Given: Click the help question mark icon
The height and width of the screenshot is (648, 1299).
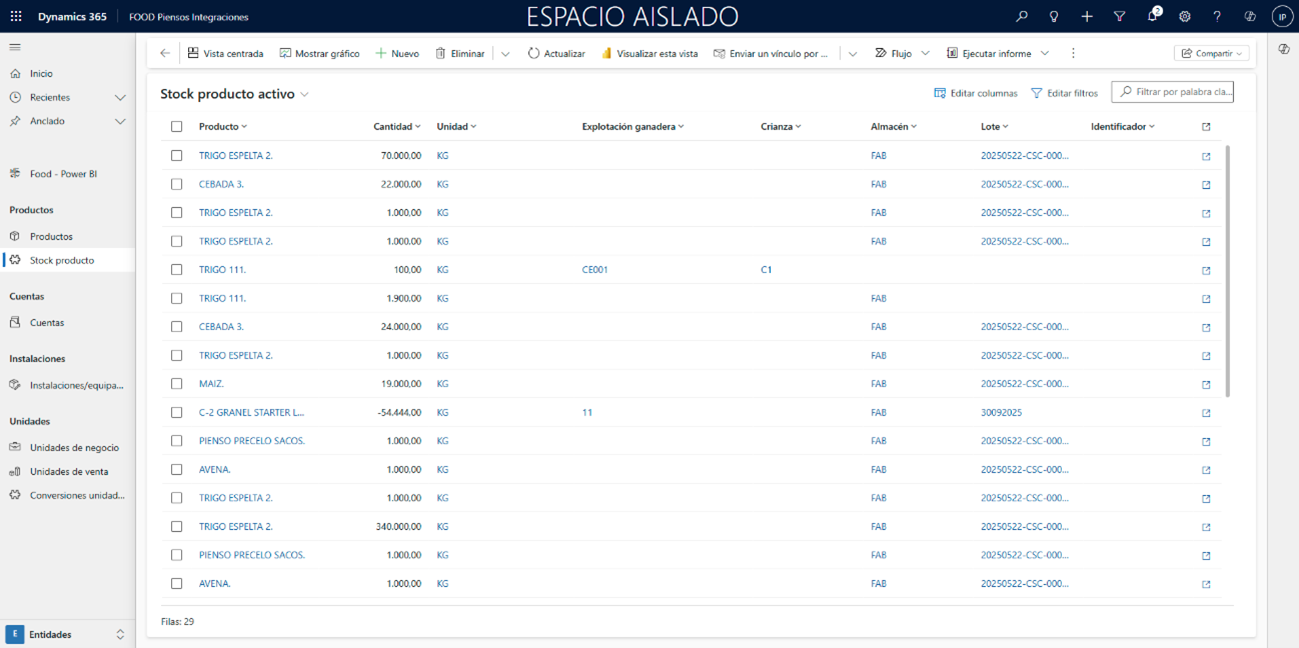Looking at the screenshot, I should [x=1217, y=17].
